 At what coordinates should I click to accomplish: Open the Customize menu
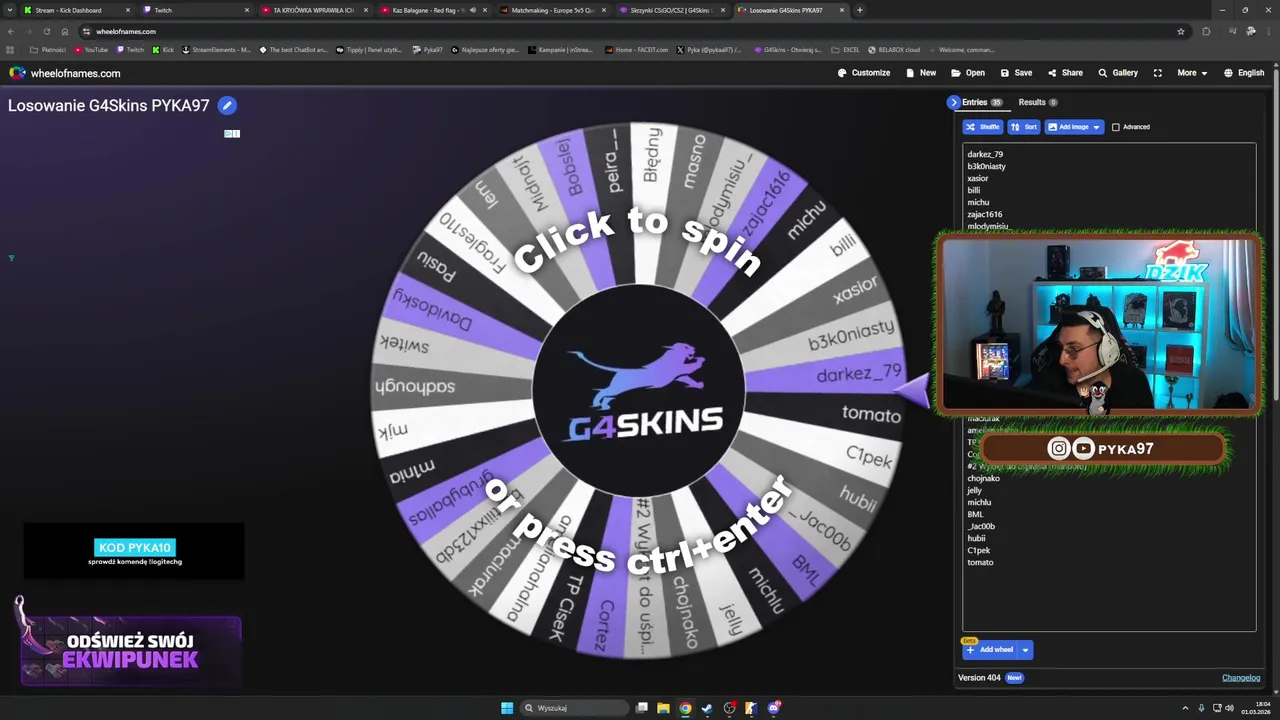point(864,73)
